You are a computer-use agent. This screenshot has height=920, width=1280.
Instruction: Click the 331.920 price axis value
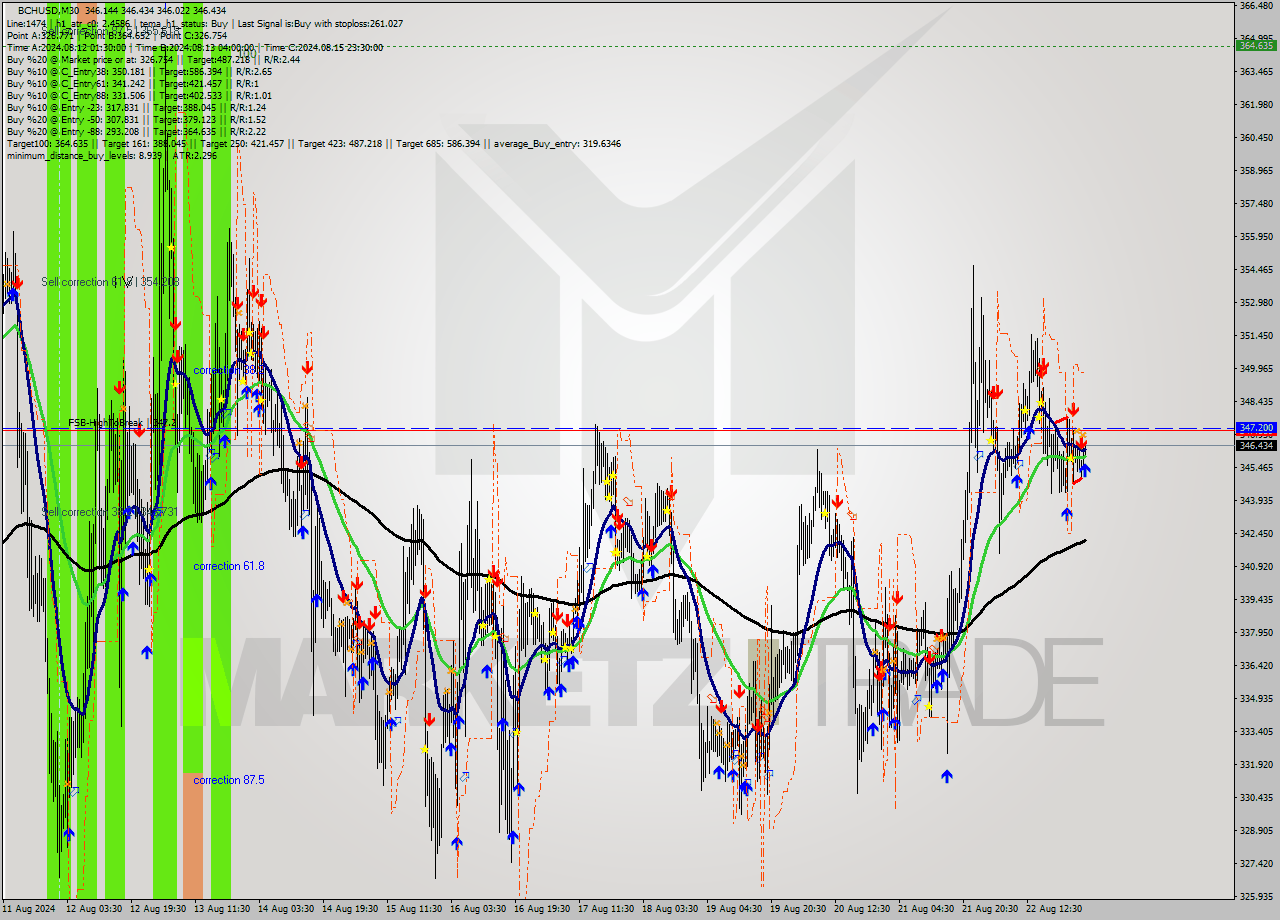pyautogui.click(x=1256, y=765)
